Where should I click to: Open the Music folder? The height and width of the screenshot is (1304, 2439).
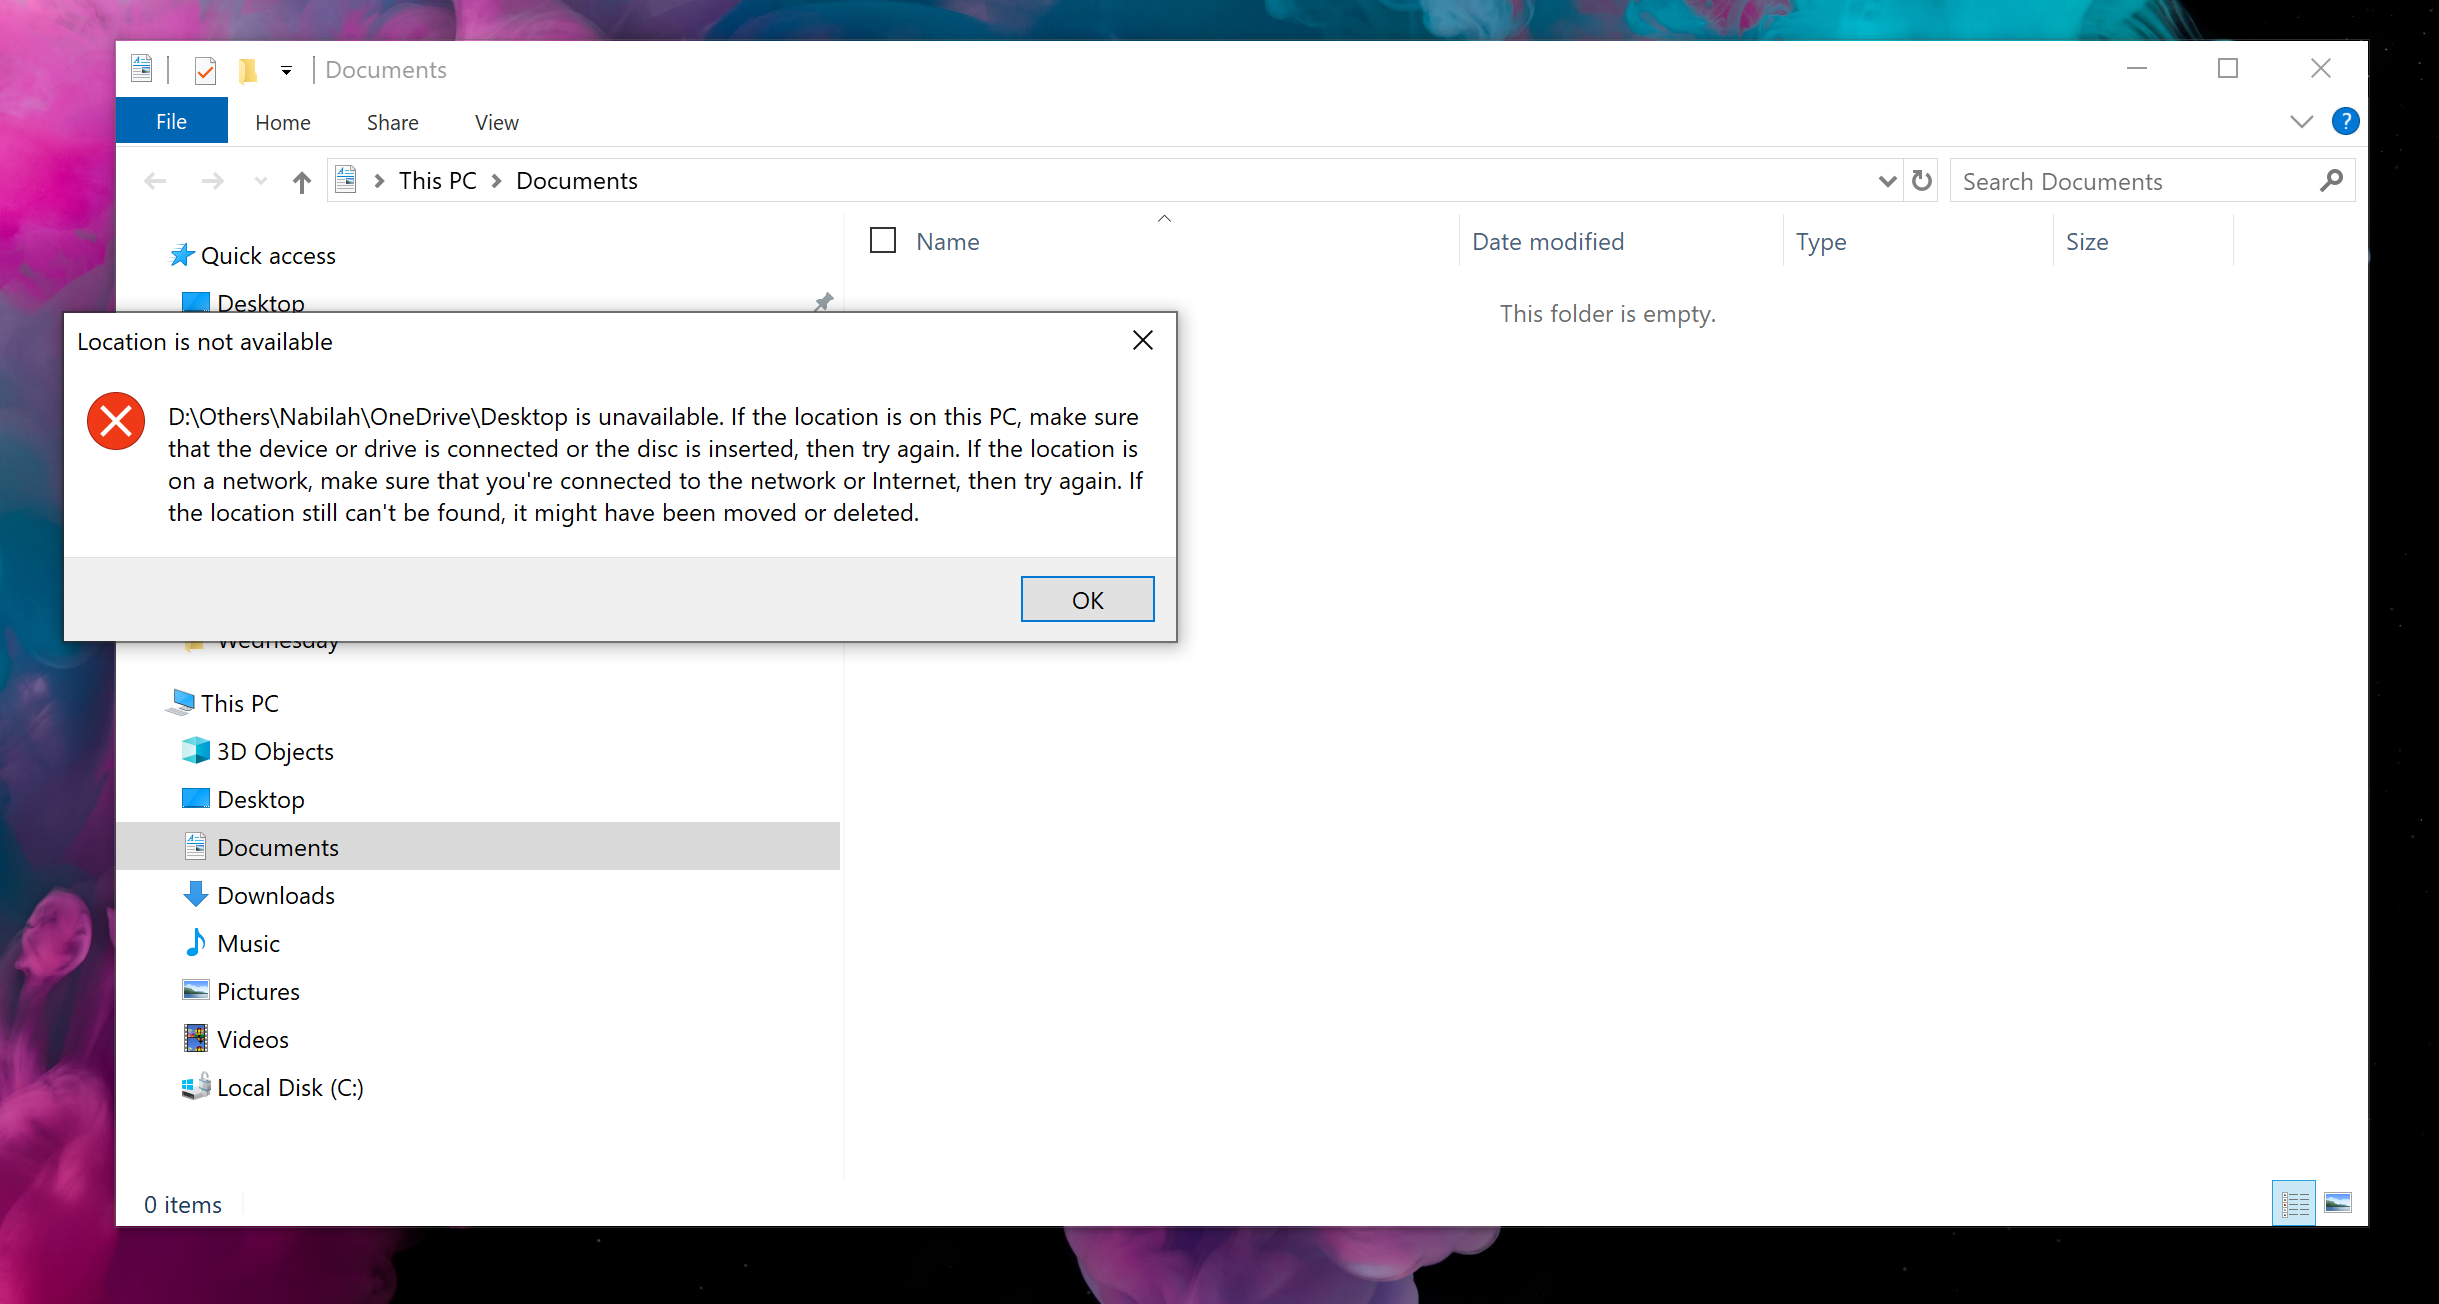point(248,944)
